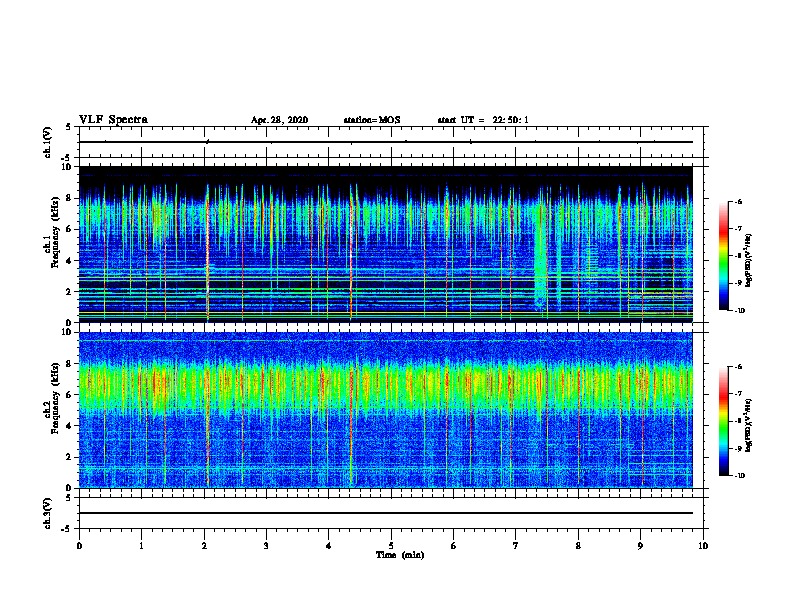The width and height of the screenshot is (792, 612).
Task: Click time axis tick label "2"
Action: (x=204, y=546)
